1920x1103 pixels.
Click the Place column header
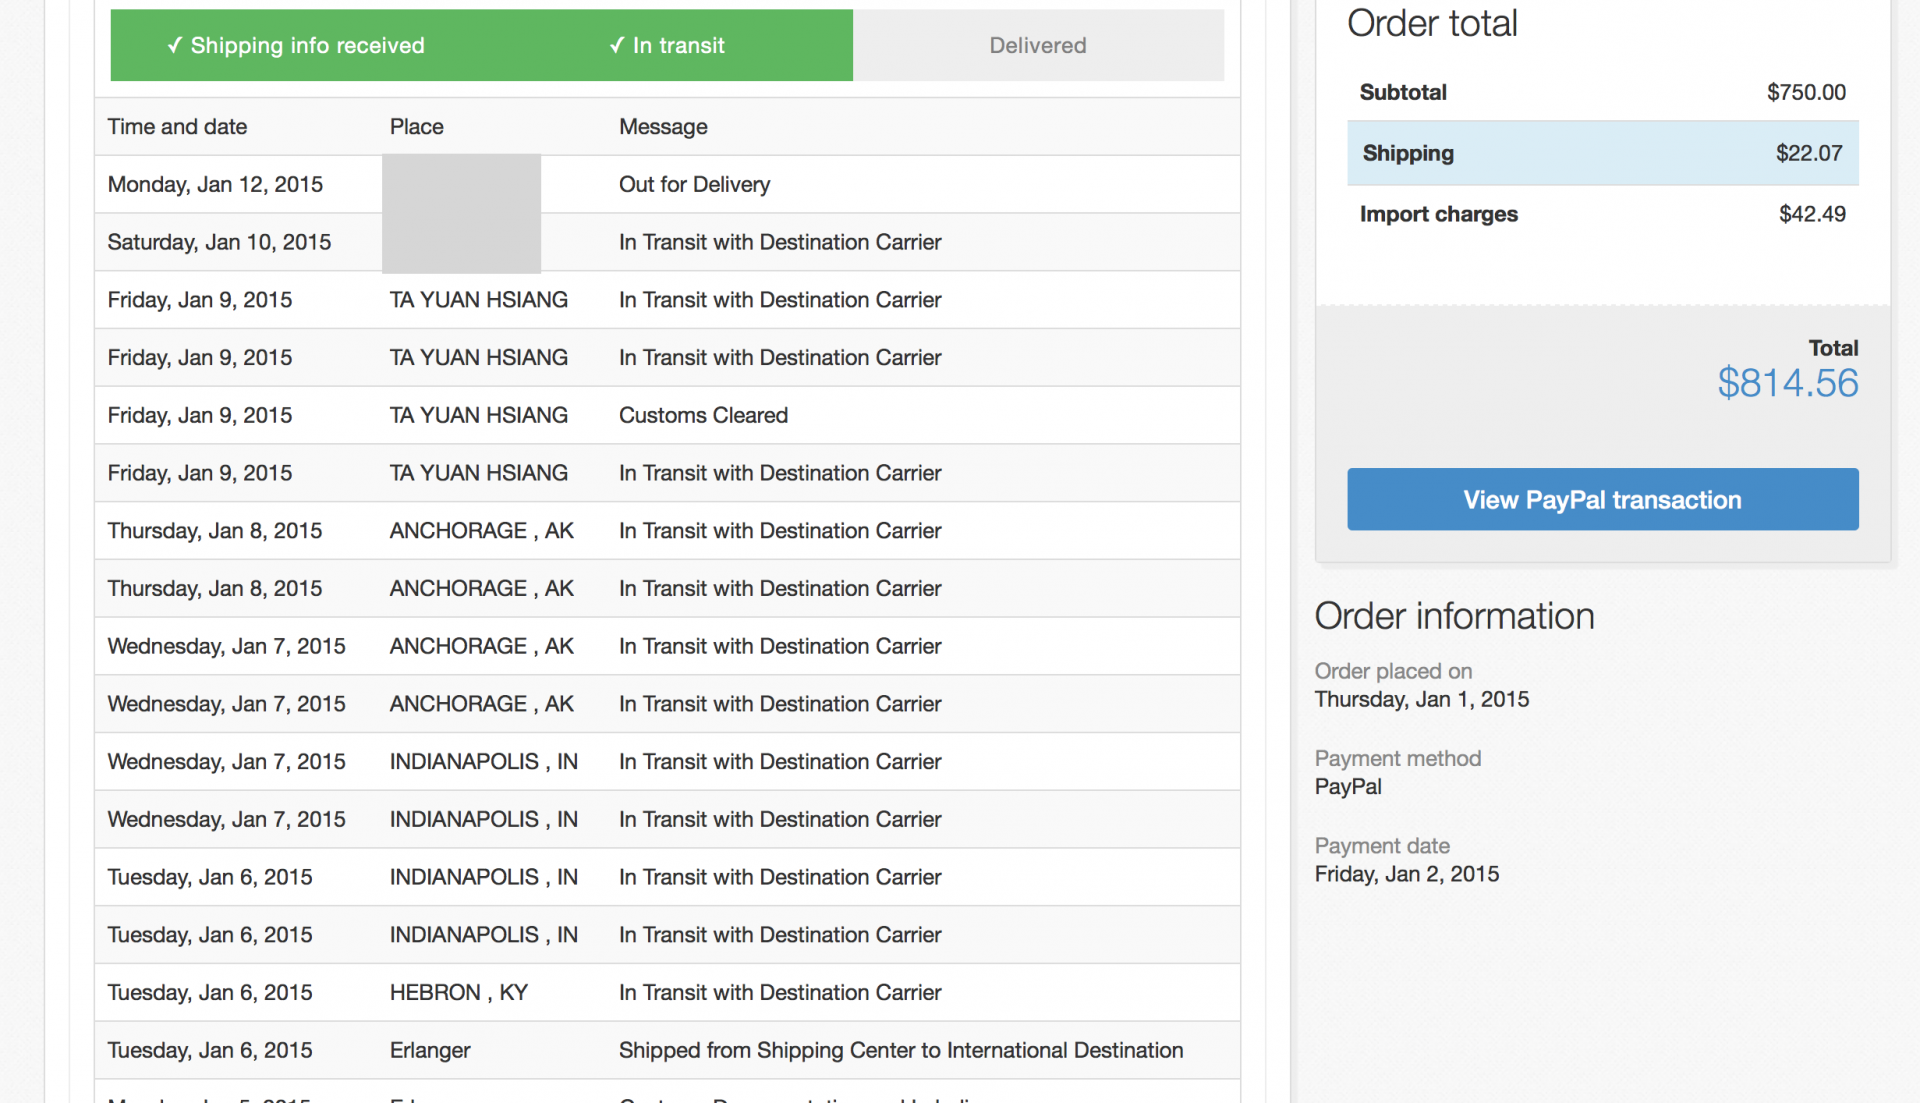tap(416, 127)
